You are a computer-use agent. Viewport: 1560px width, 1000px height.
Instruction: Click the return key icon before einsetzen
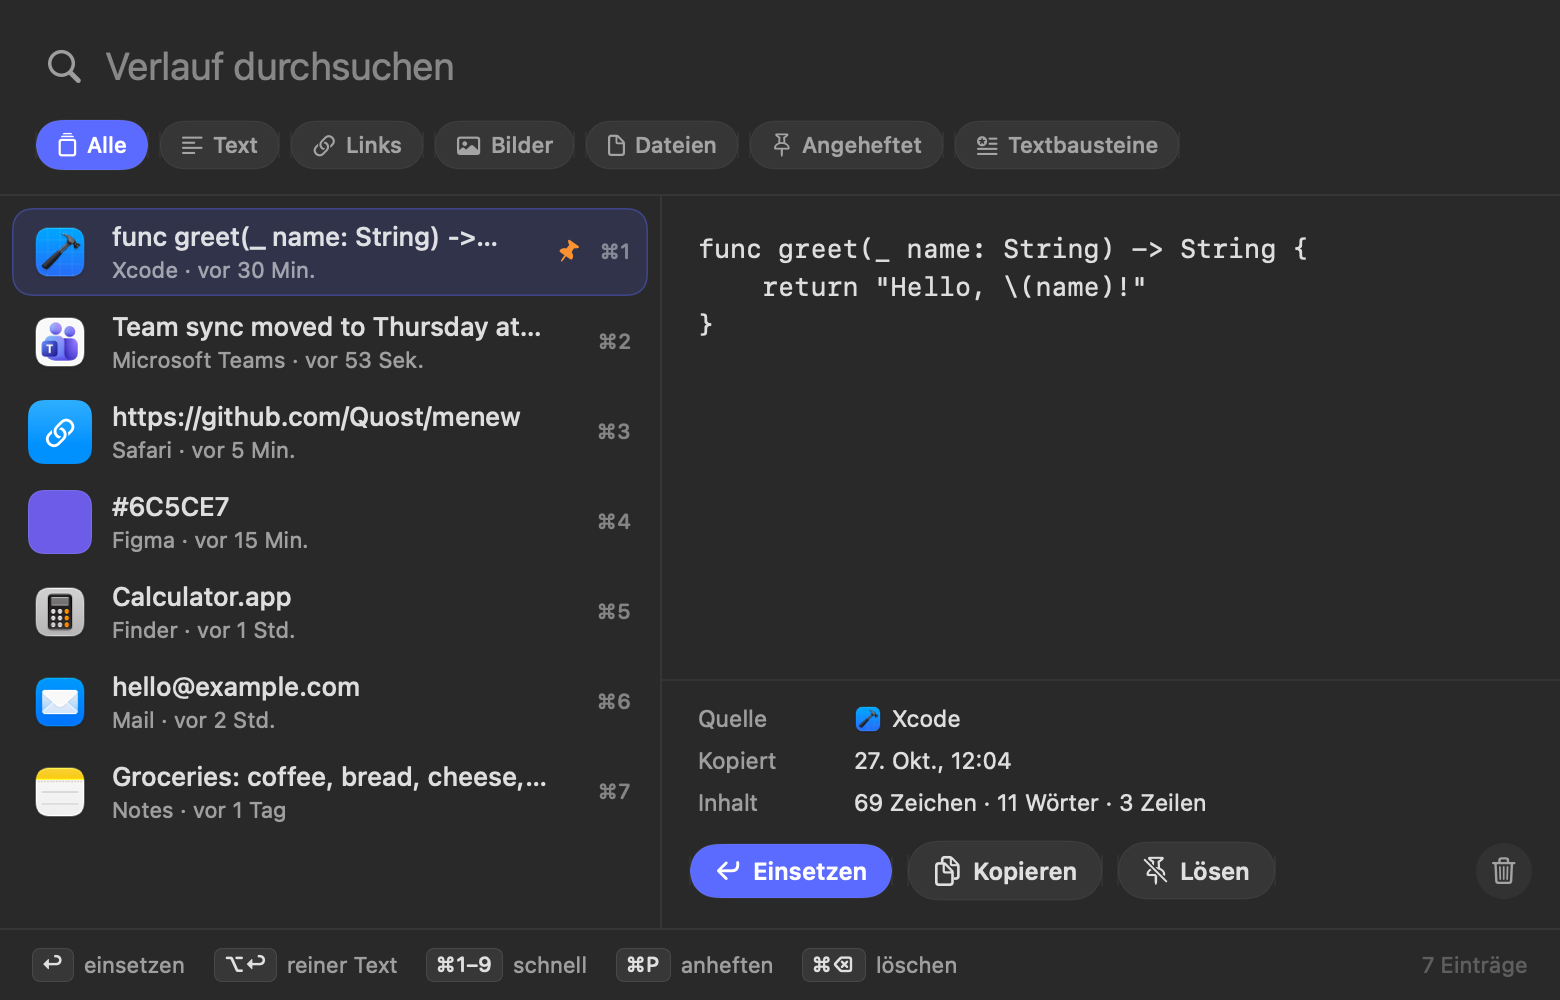click(x=53, y=965)
